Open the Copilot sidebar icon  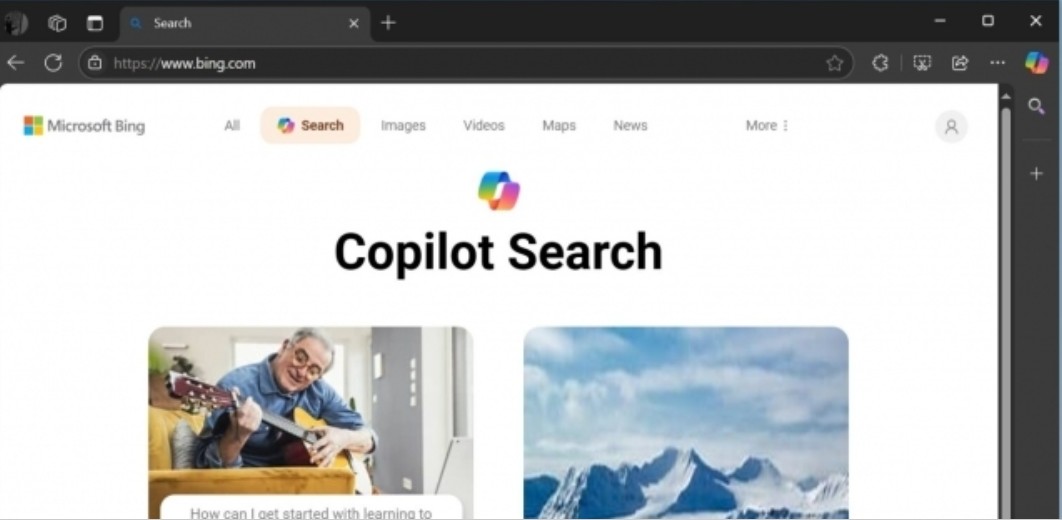(x=1036, y=63)
